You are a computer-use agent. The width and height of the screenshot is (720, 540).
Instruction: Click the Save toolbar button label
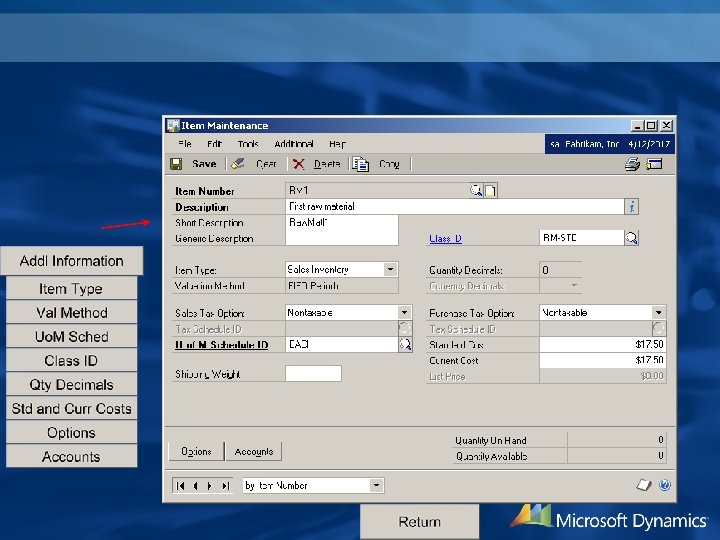(204, 164)
